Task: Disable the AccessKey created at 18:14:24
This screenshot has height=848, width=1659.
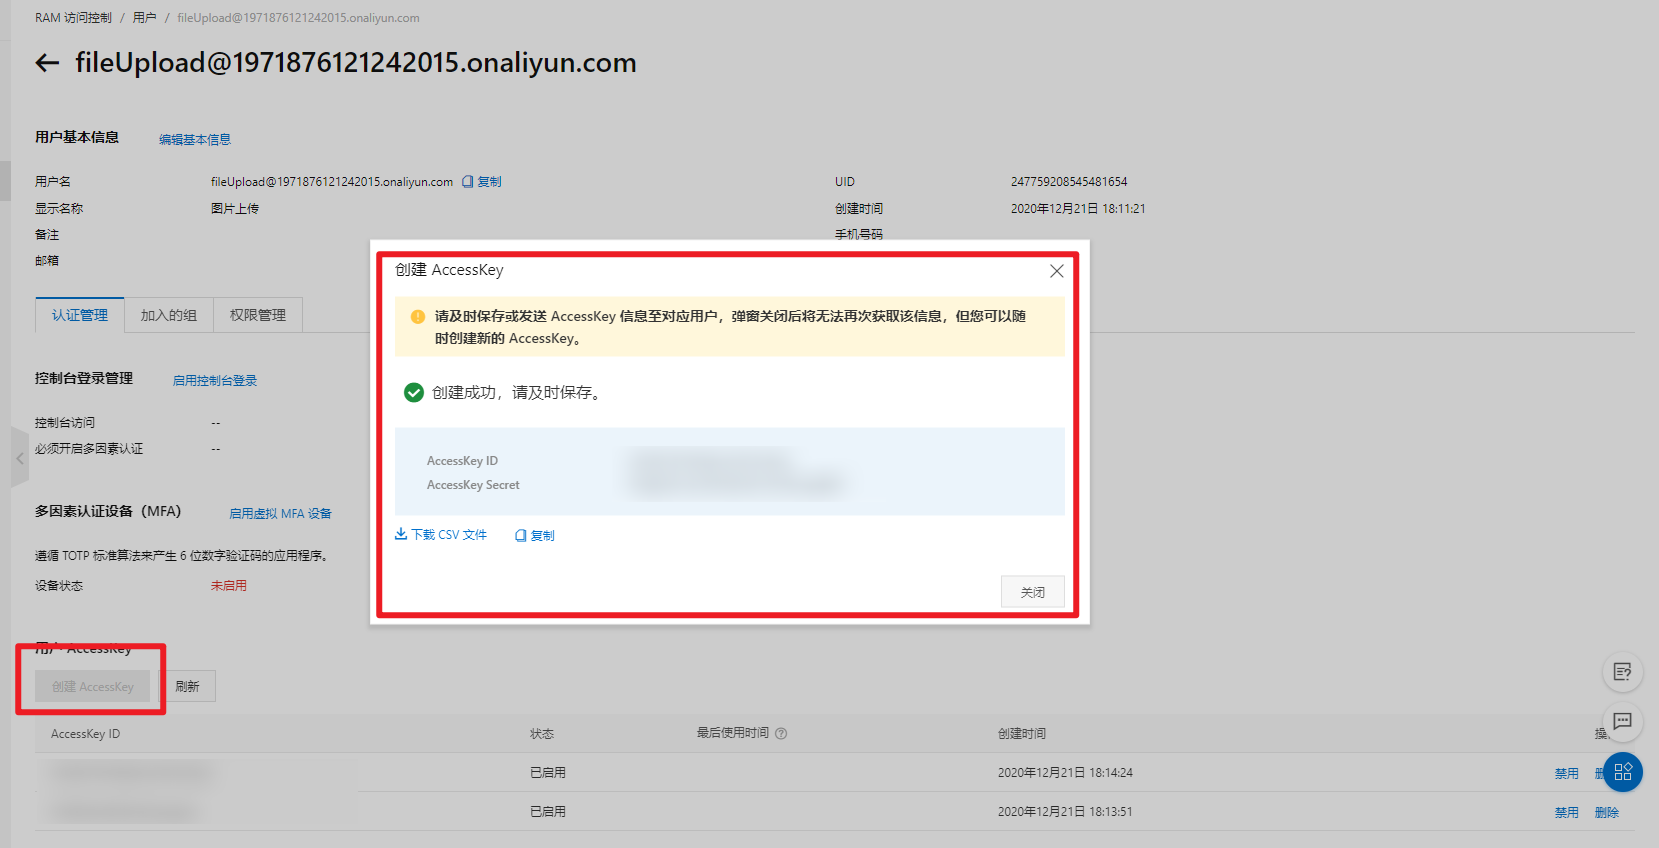Action: pyautogui.click(x=1566, y=773)
